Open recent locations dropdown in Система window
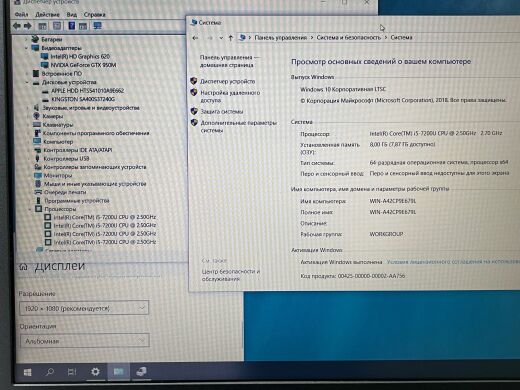520x390 pixels. [221, 38]
